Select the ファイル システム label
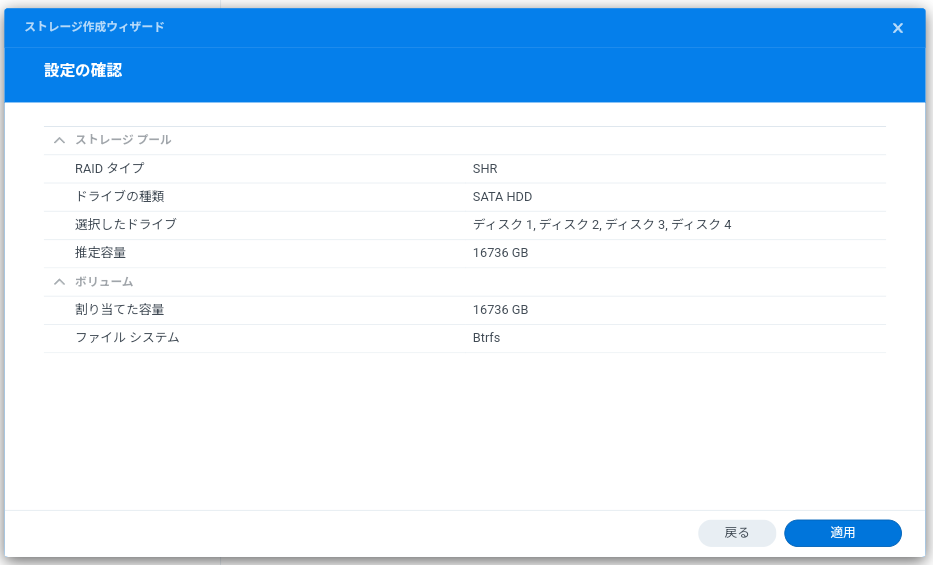Viewport: 933px width, 565px height. (x=127, y=338)
